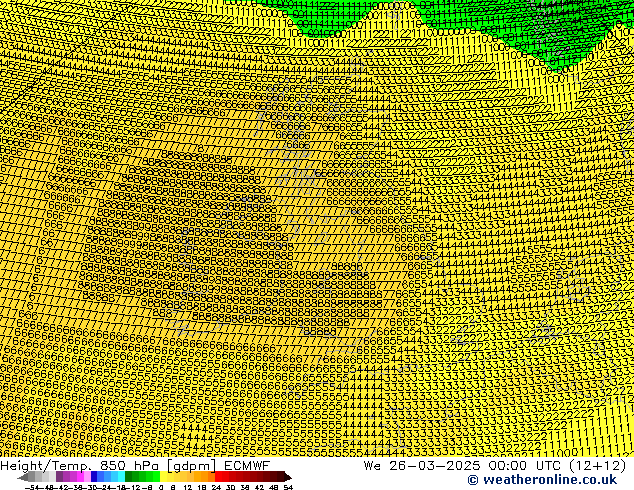Click the bright red swatch above the 24 label in legend
Screen dimensions: 634x490
point(218,477)
